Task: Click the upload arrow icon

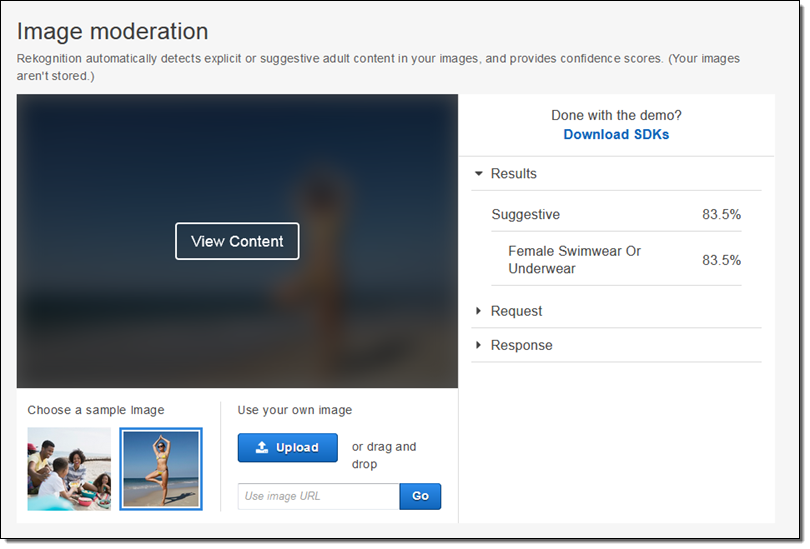Action: tap(262, 448)
